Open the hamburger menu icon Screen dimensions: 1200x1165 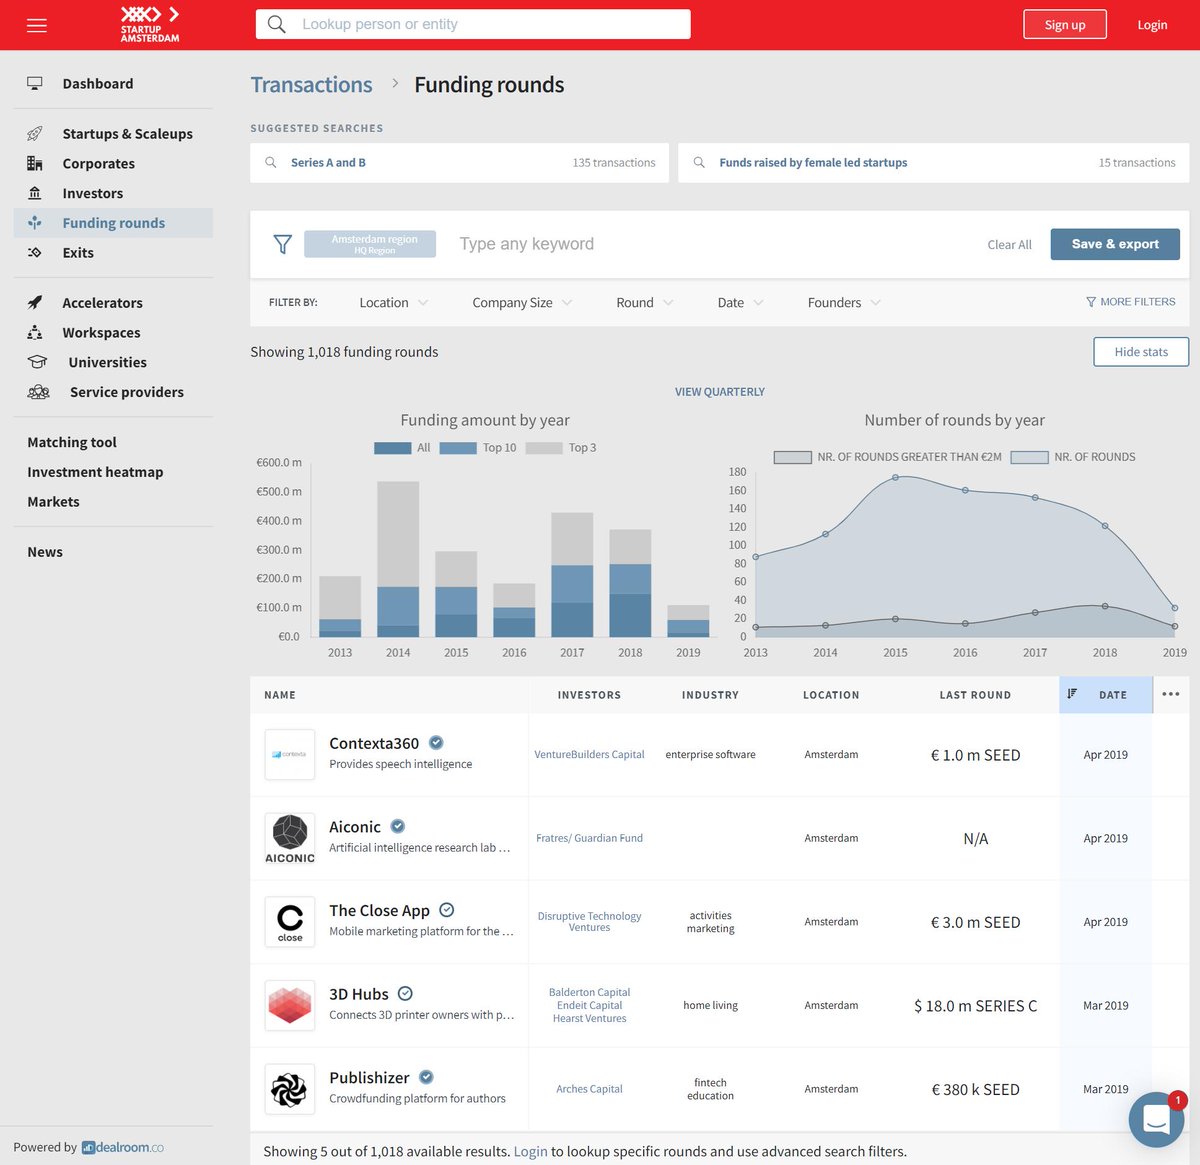click(37, 25)
